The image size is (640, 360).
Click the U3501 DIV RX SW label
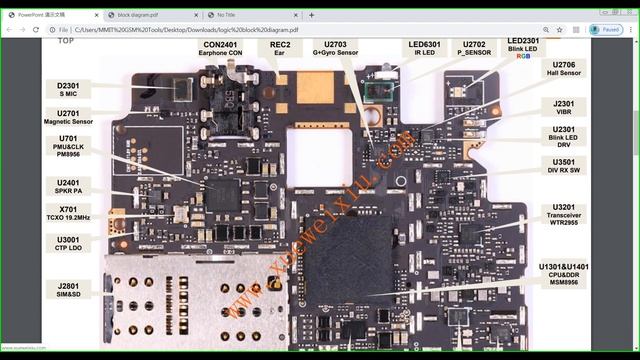(564, 166)
